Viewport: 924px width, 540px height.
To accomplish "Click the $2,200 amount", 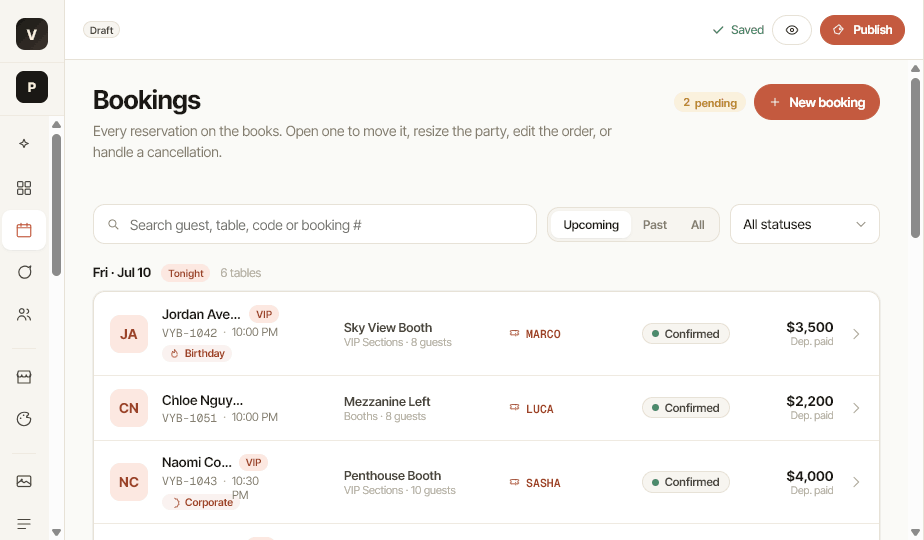I will click(810, 401).
